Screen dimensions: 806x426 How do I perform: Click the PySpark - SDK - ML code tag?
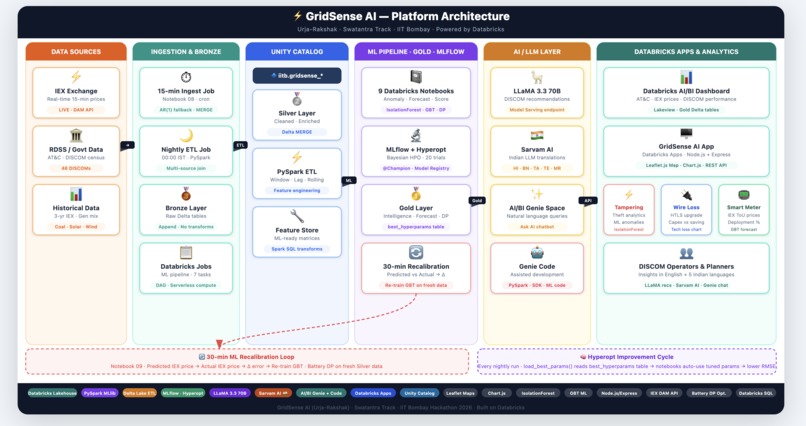(x=537, y=286)
